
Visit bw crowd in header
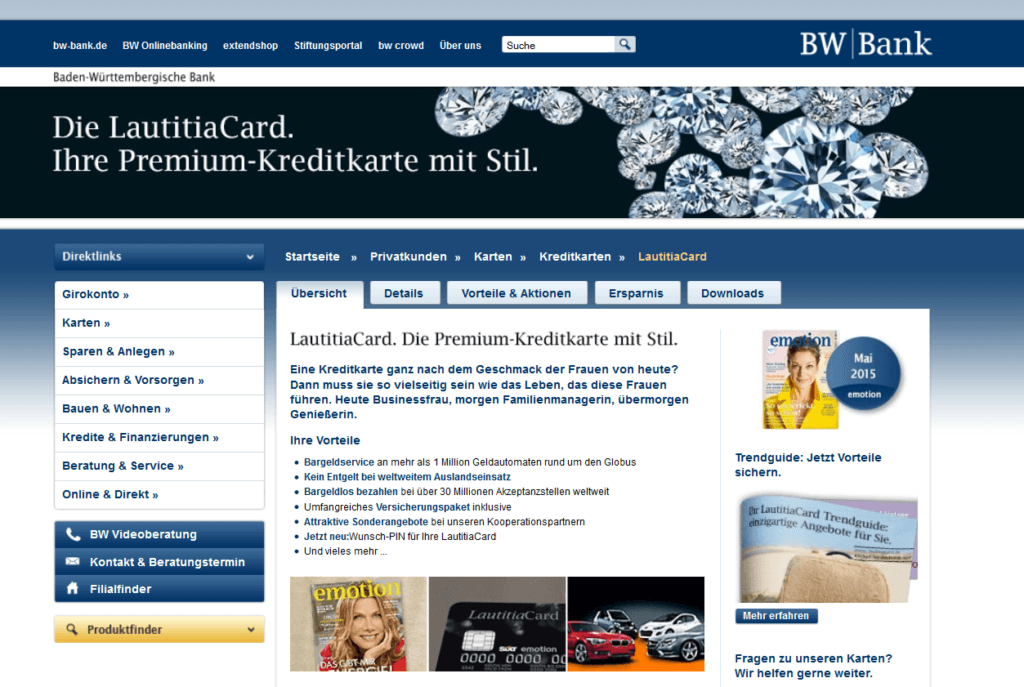[x=401, y=45]
